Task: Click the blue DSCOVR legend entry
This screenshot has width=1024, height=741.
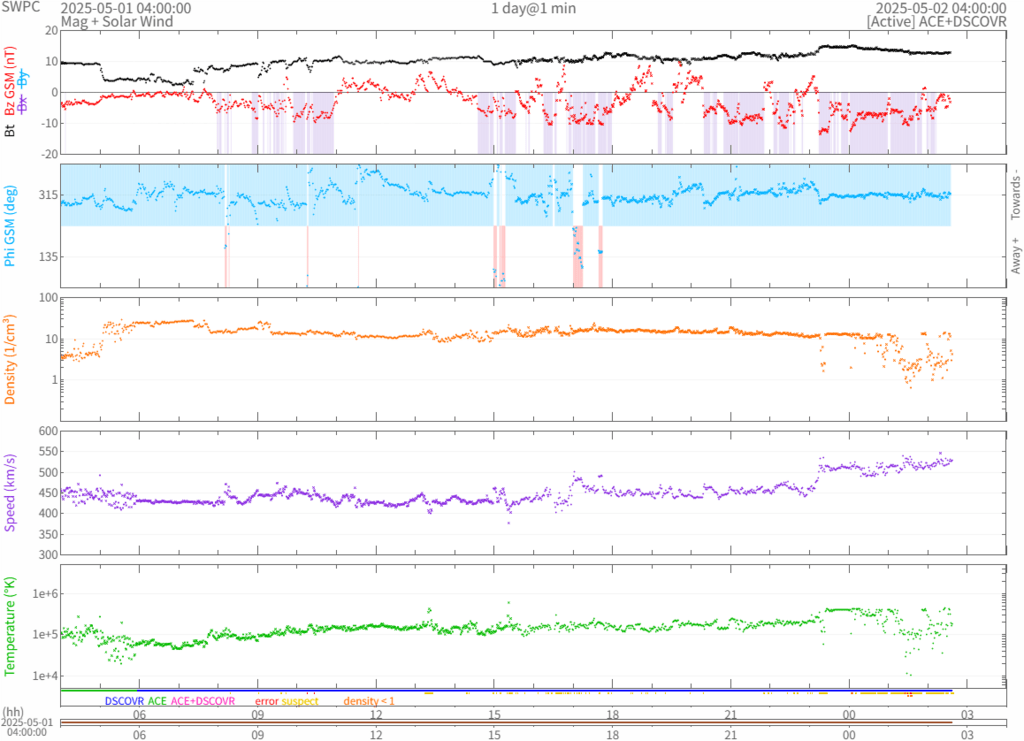Action: [124, 701]
